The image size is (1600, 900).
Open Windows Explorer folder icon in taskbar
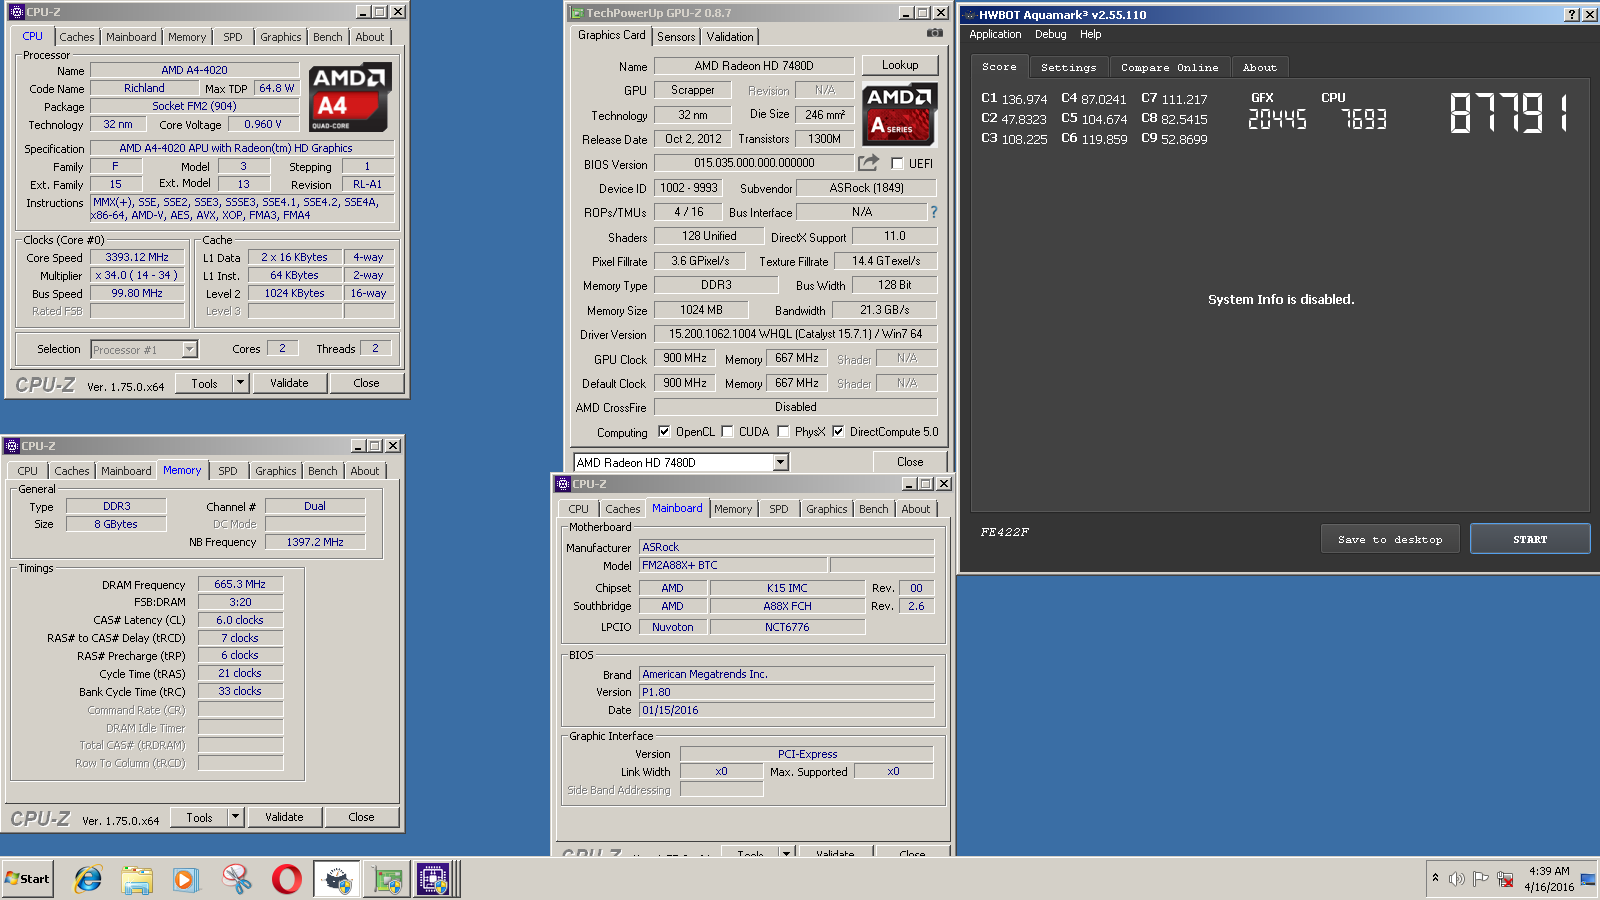click(x=137, y=879)
